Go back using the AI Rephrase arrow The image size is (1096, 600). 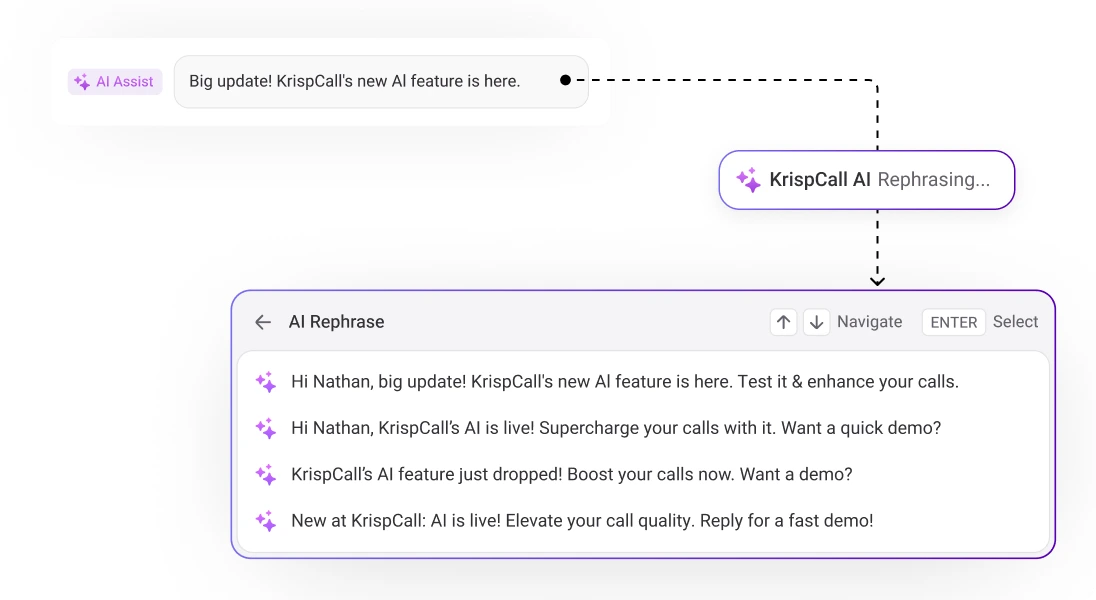(x=263, y=322)
